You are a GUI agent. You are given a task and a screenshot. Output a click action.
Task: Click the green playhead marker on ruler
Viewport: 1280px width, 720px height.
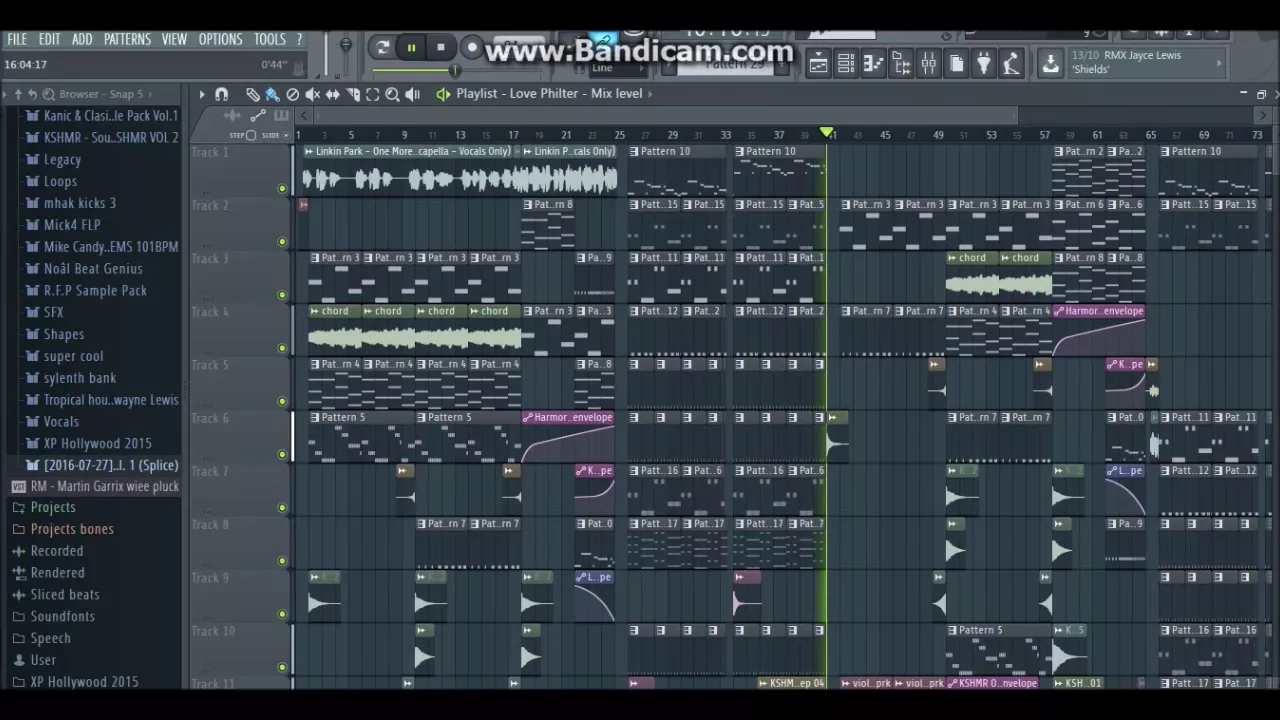(x=826, y=132)
